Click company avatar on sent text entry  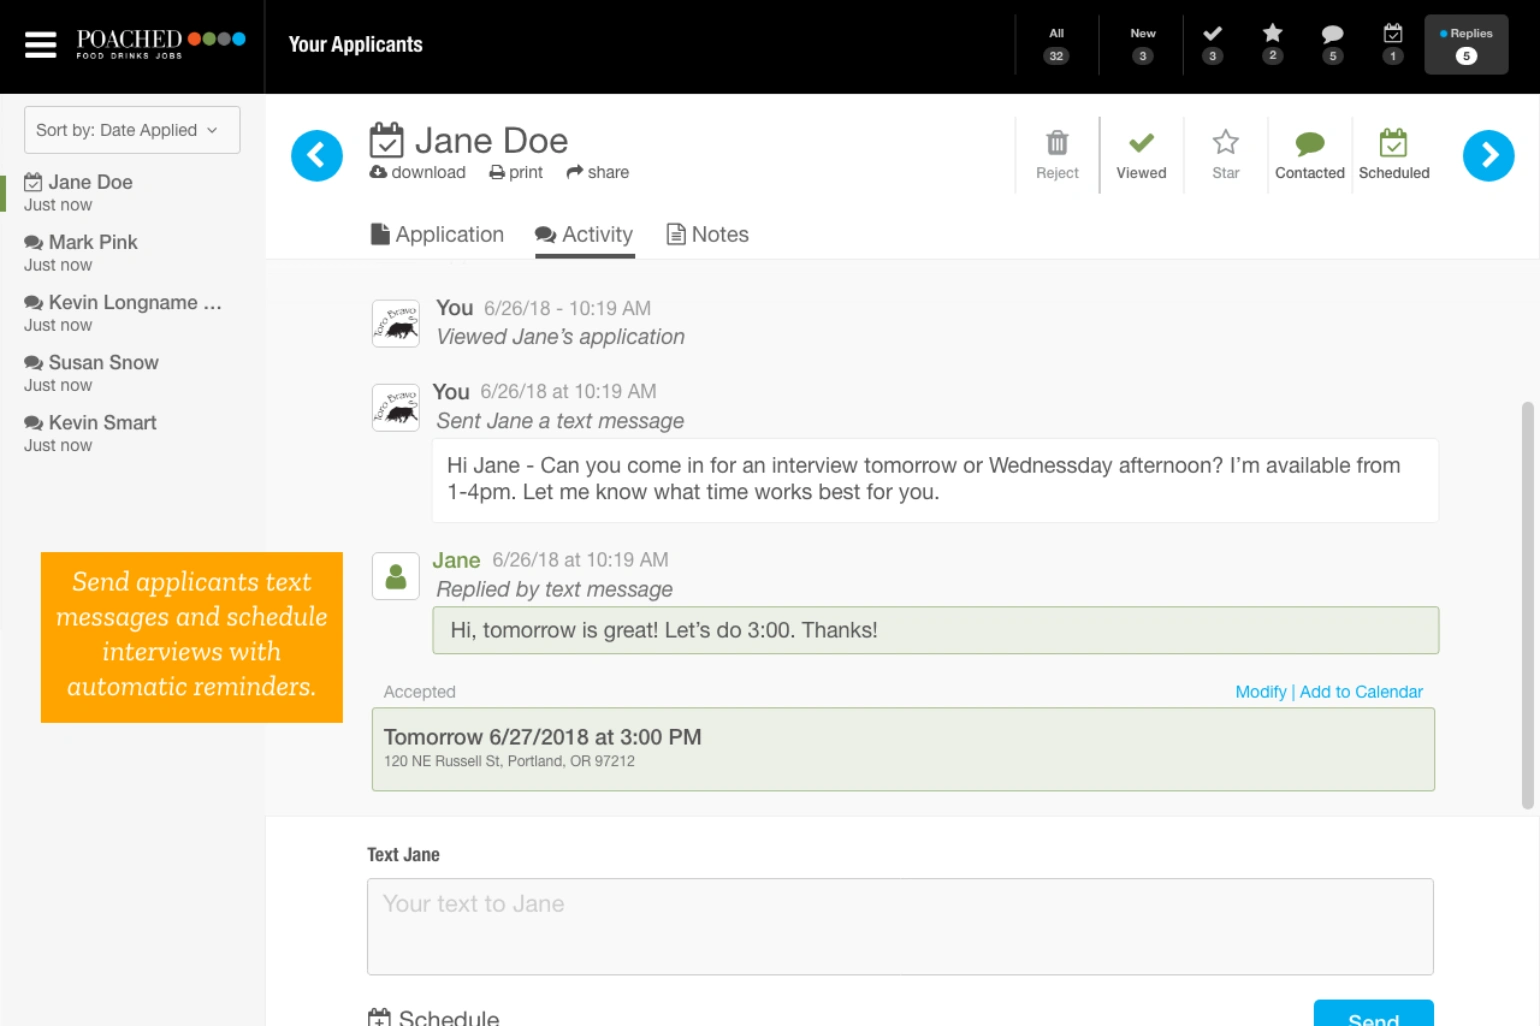coord(396,408)
